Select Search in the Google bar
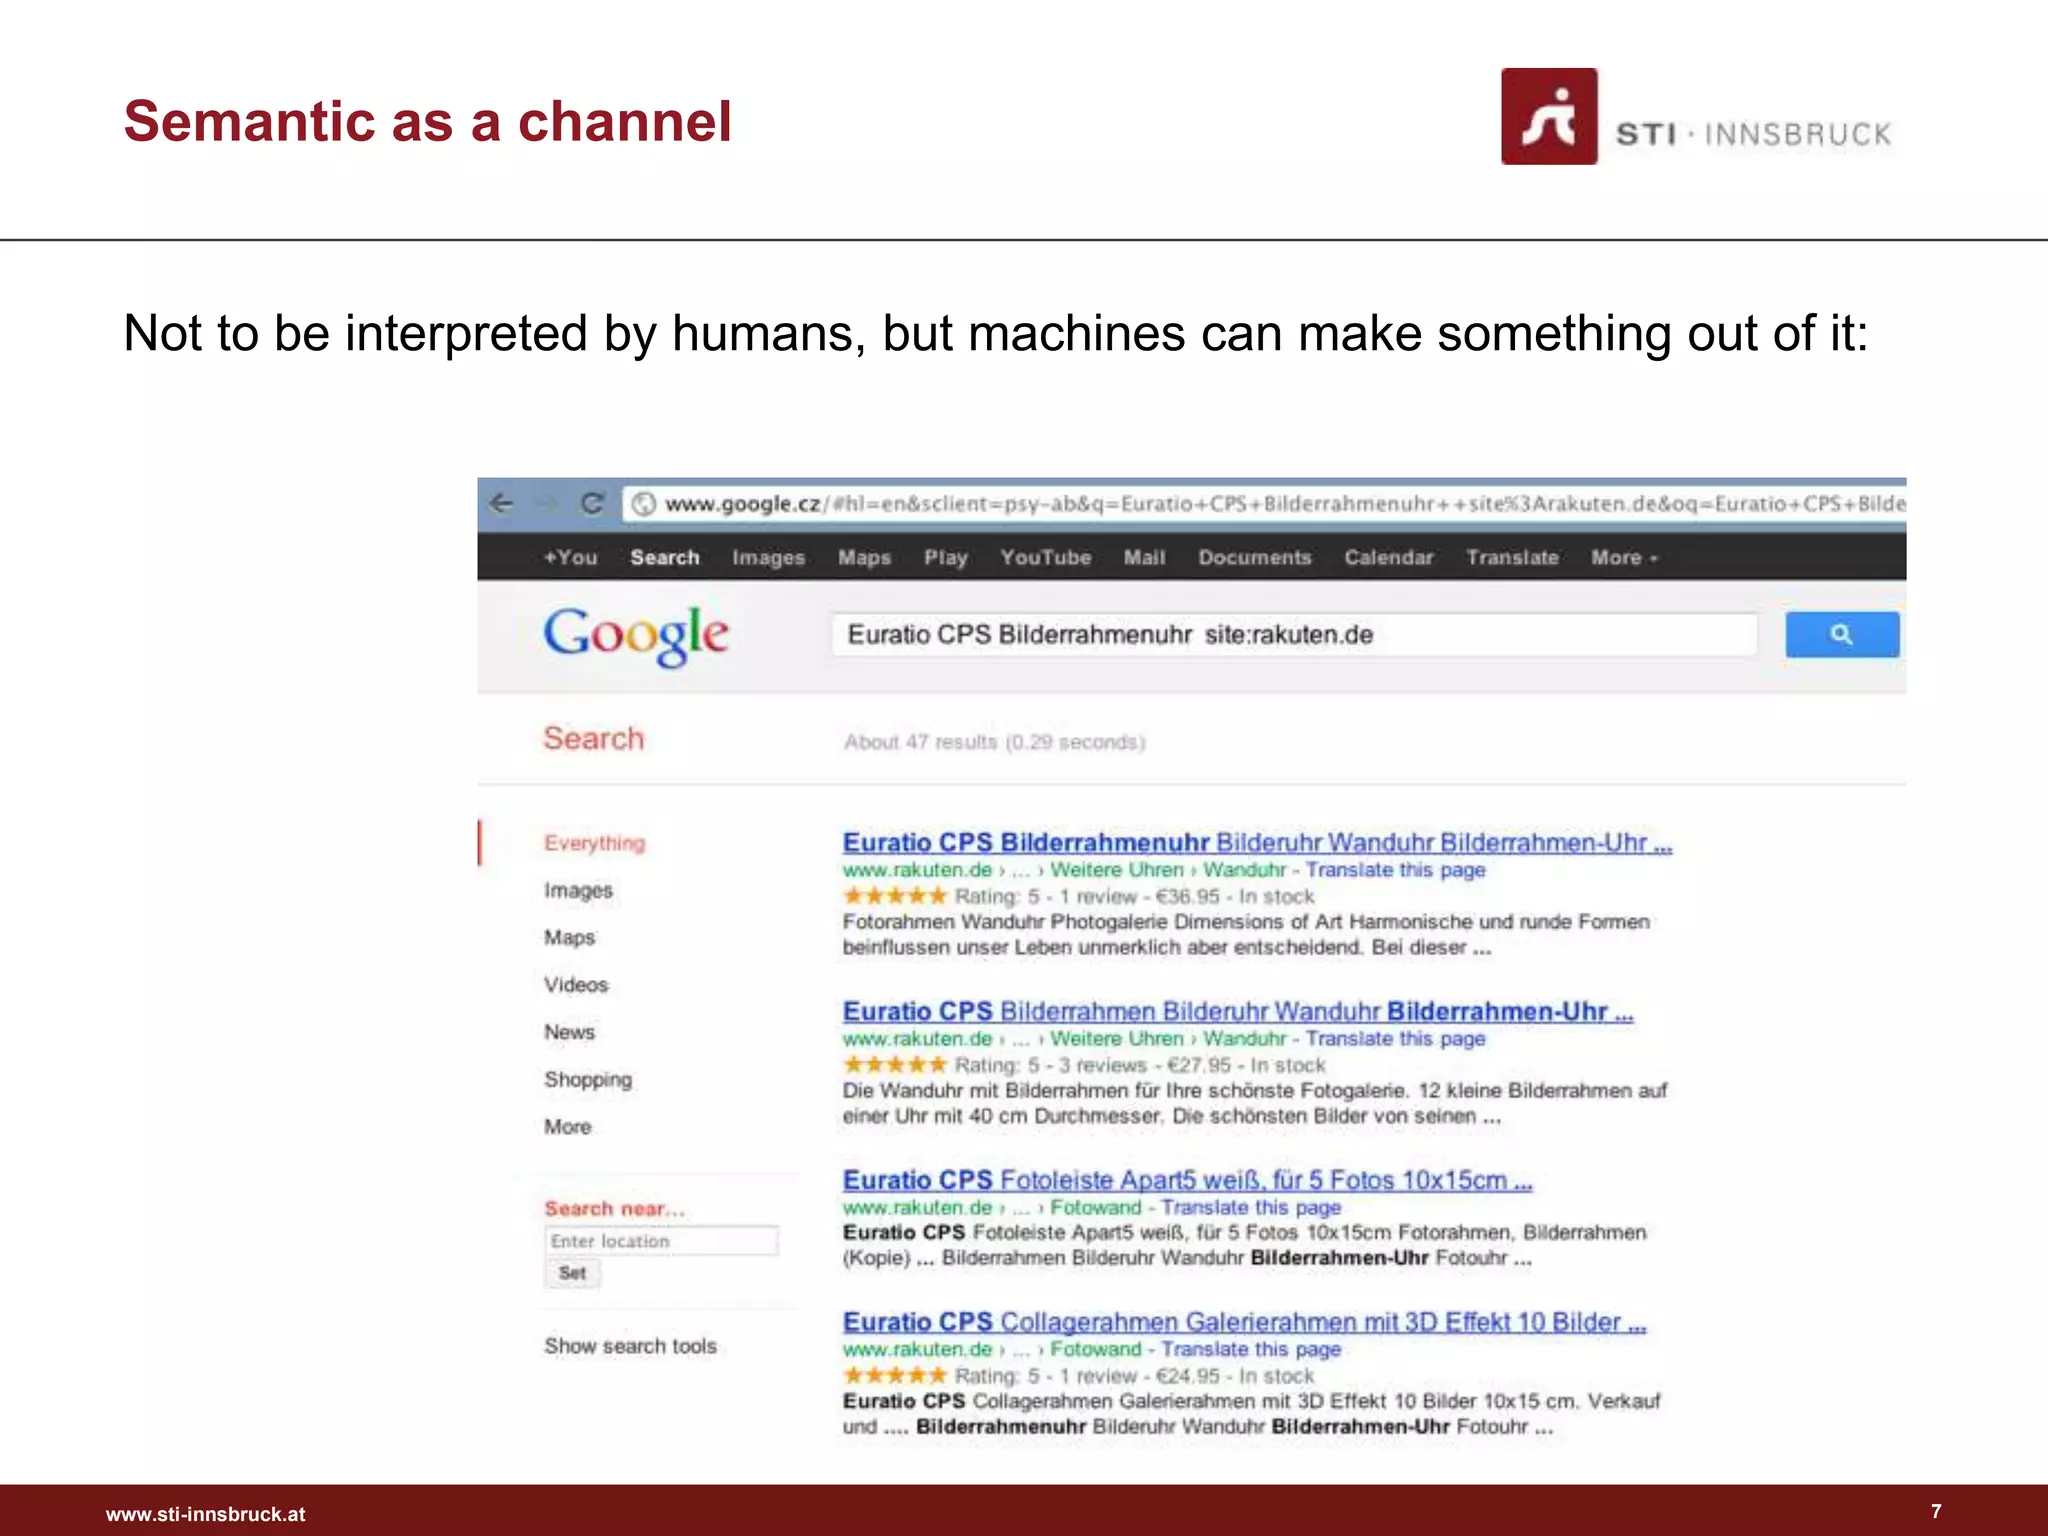Screen dimensions: 2048x1536 point(664,558)
